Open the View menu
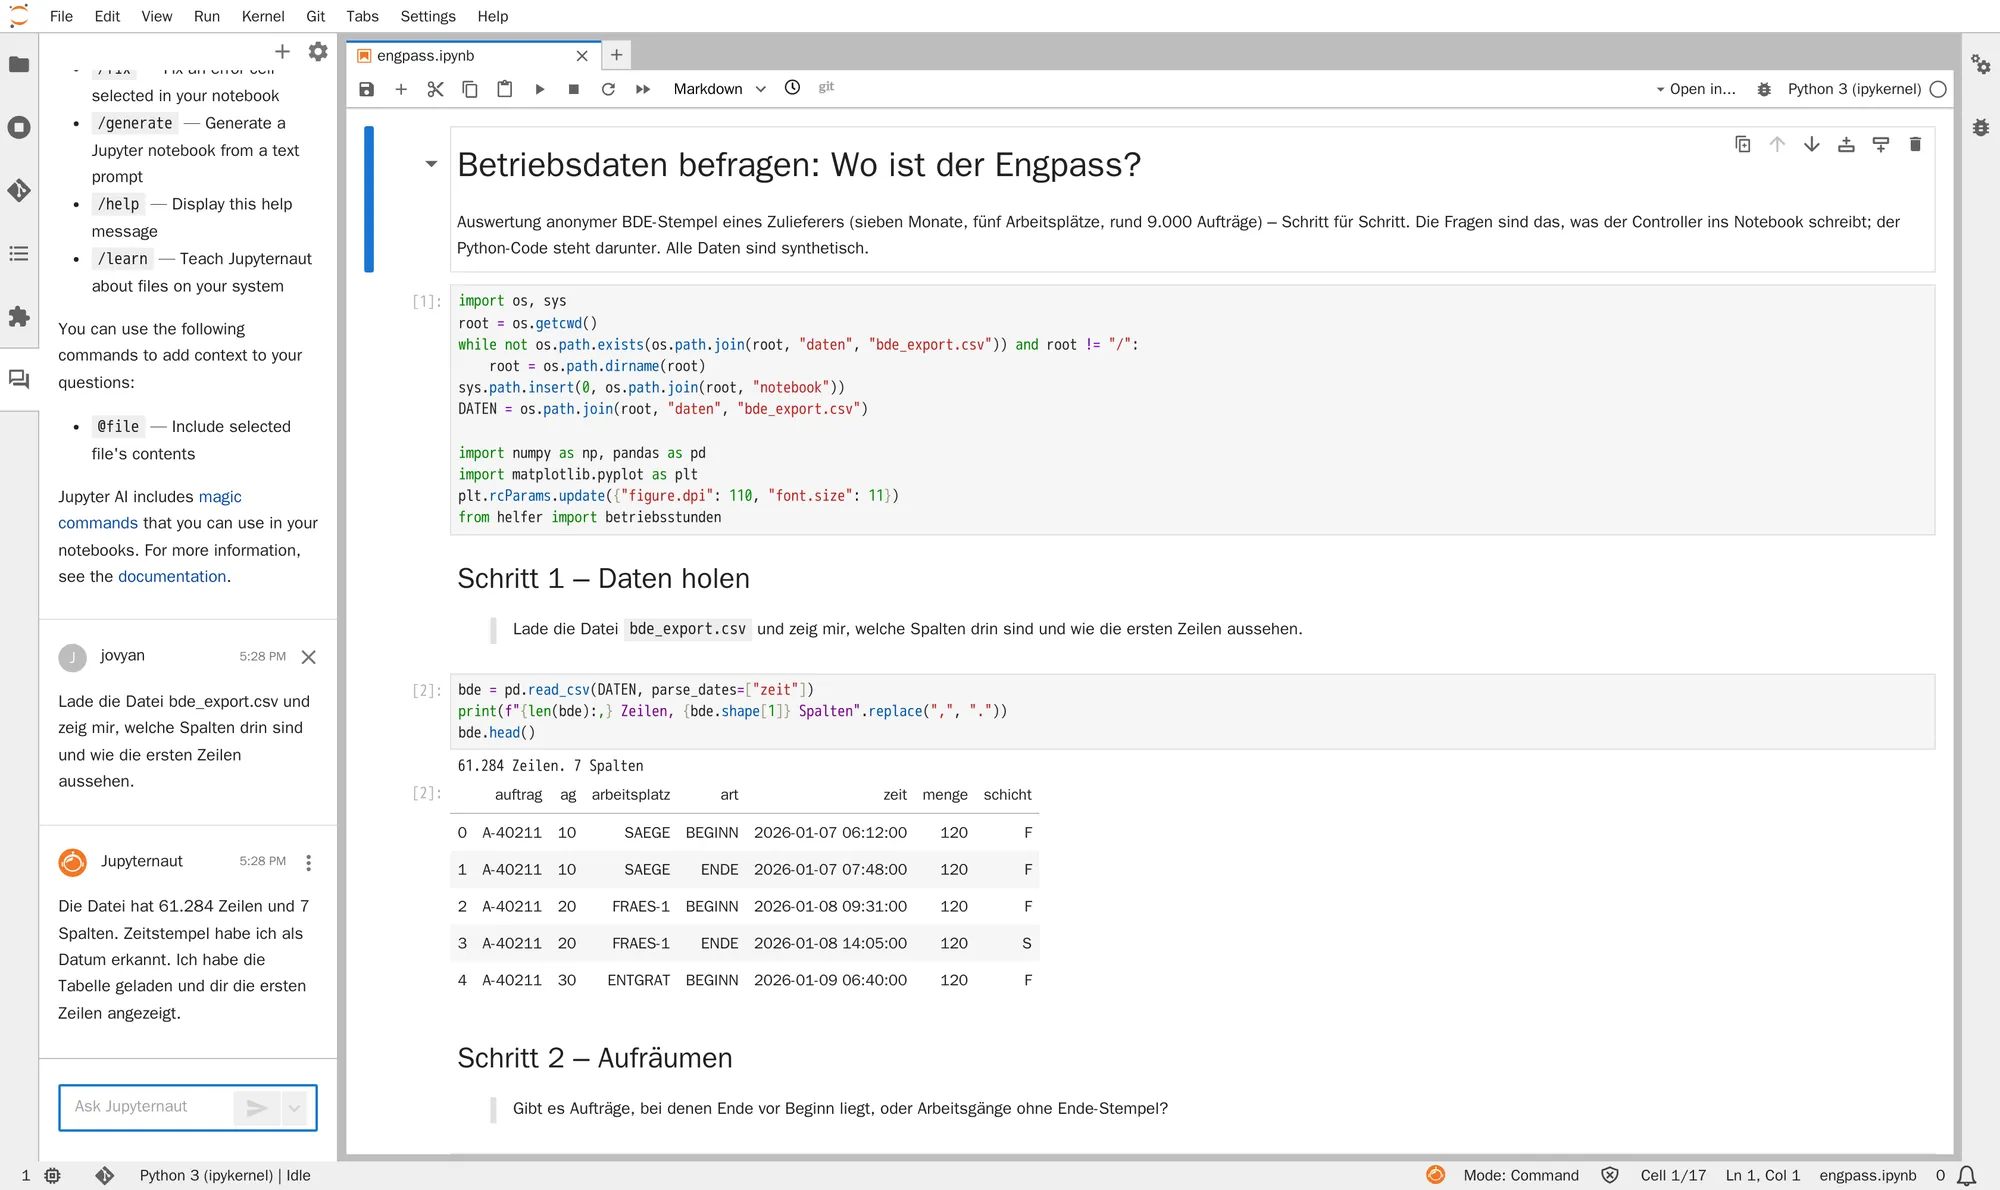2000x1190 pixels. click(x=156, y=16)
